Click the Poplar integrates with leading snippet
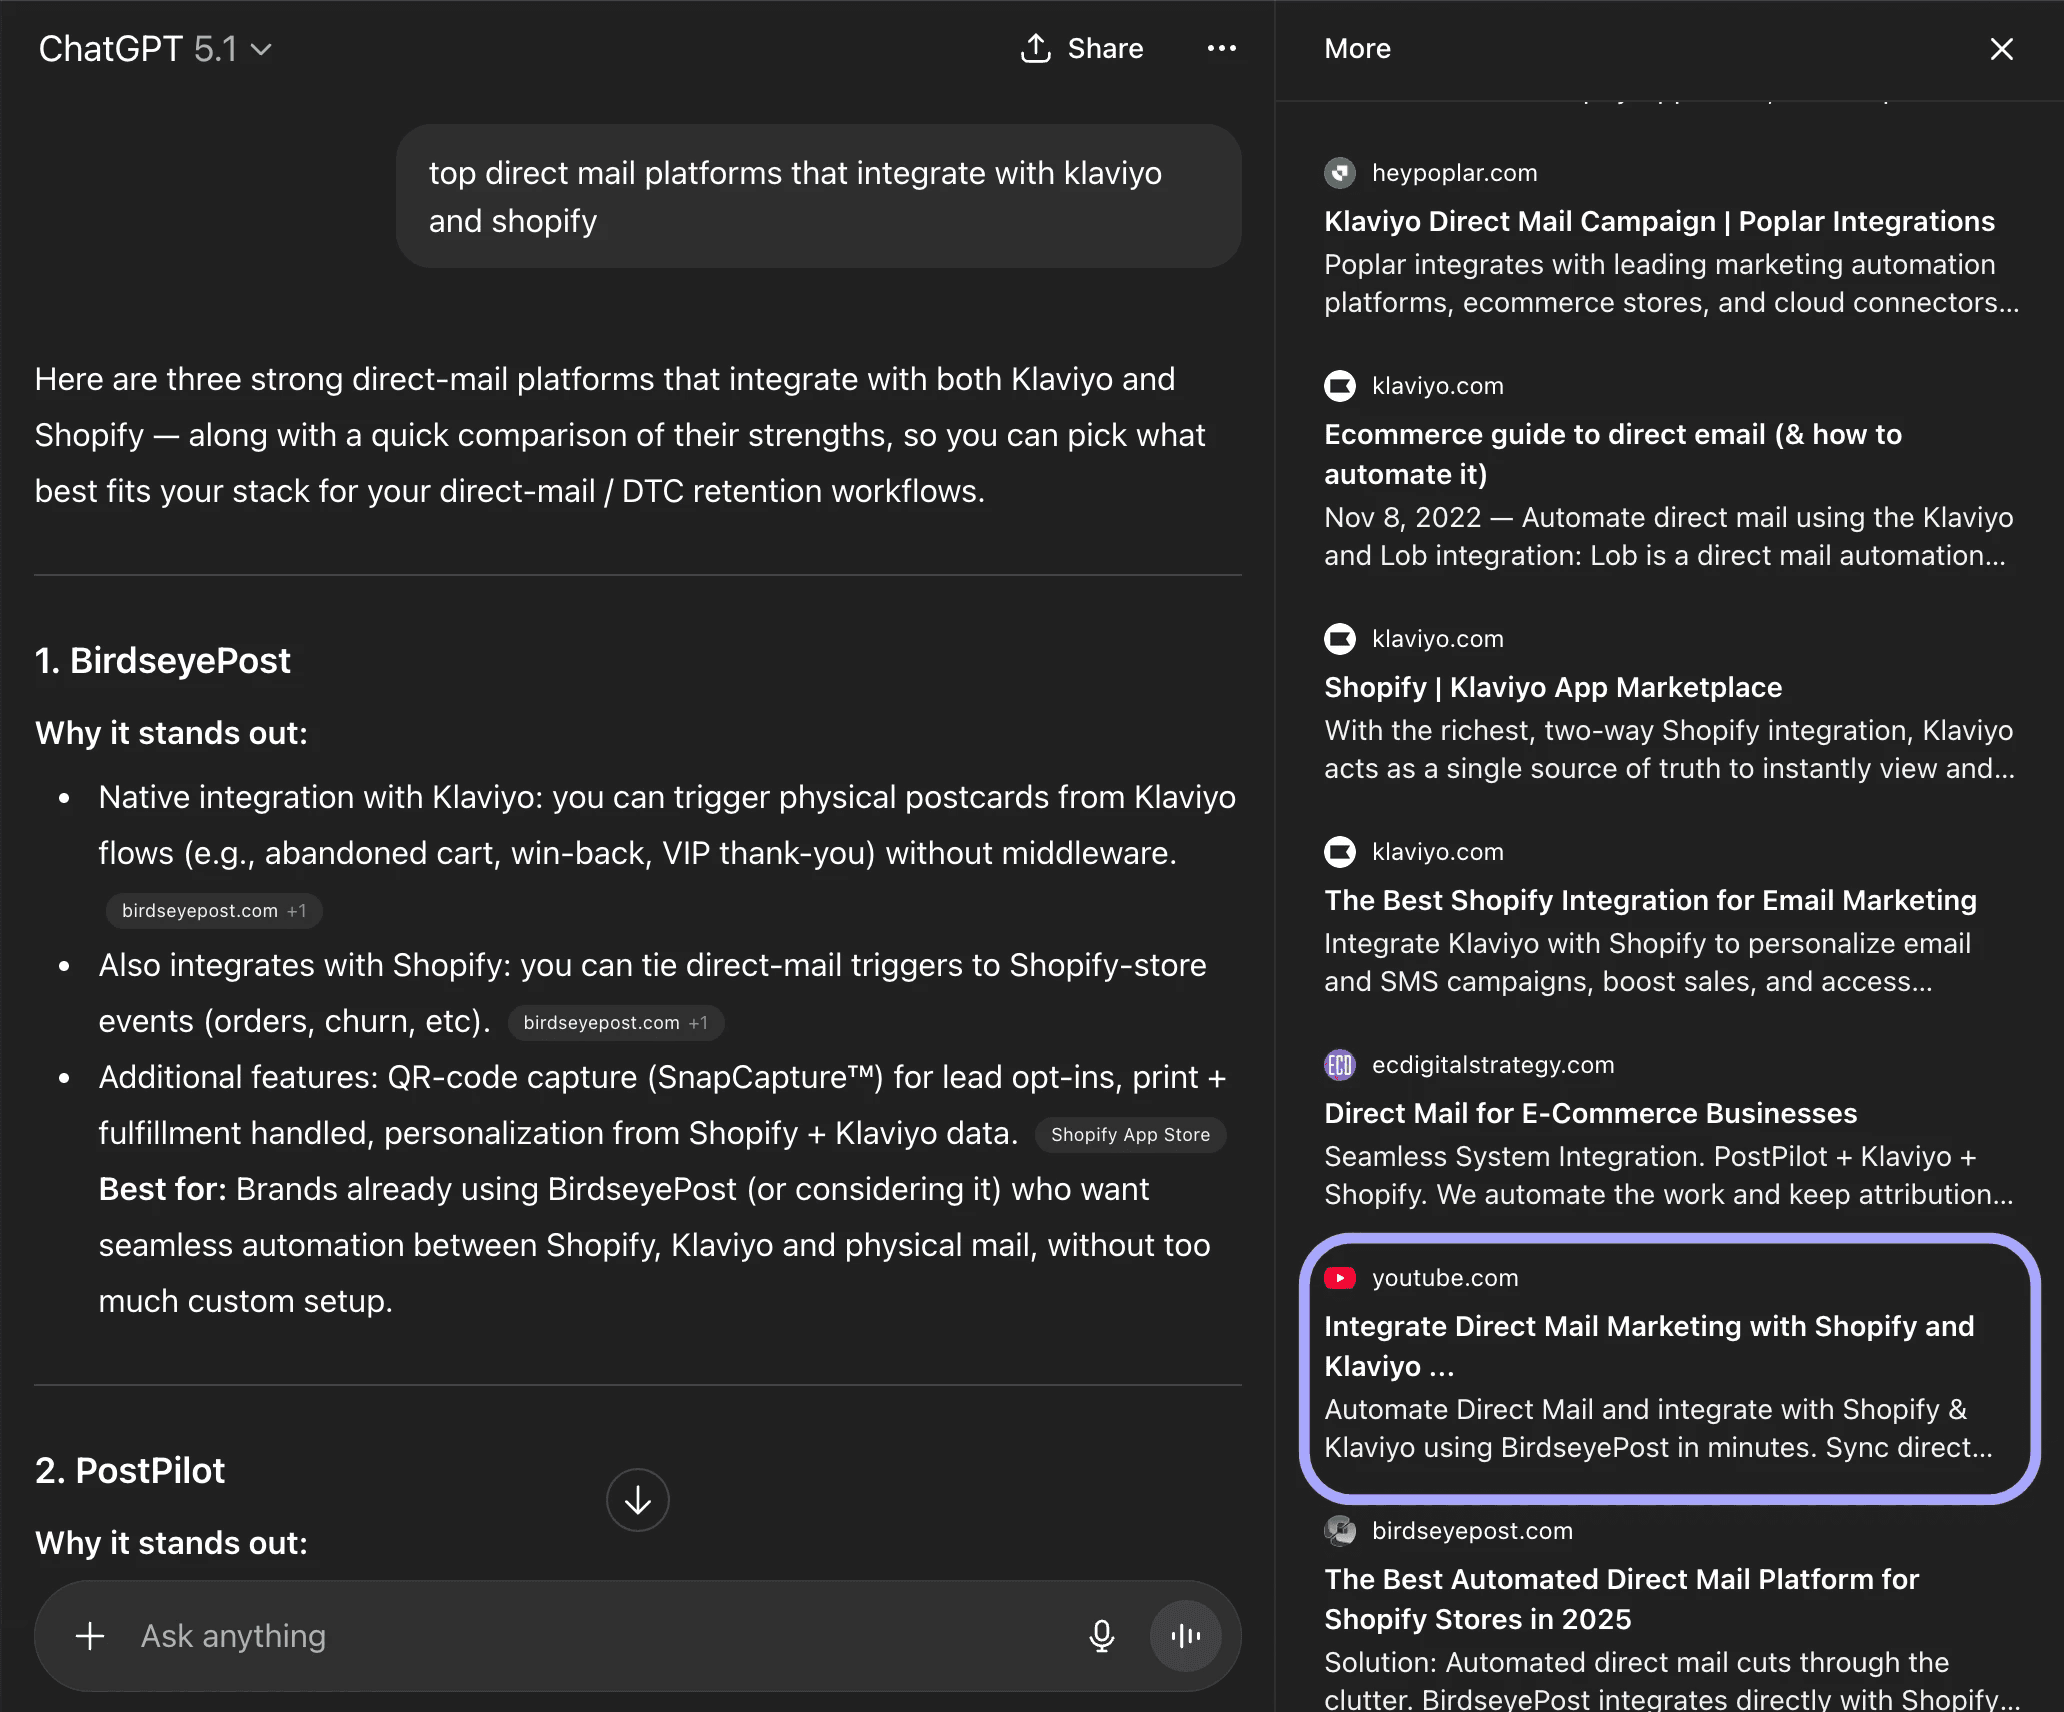Image resolution: width=2064 pixels, height=1712 pixels. [1671, 283]
